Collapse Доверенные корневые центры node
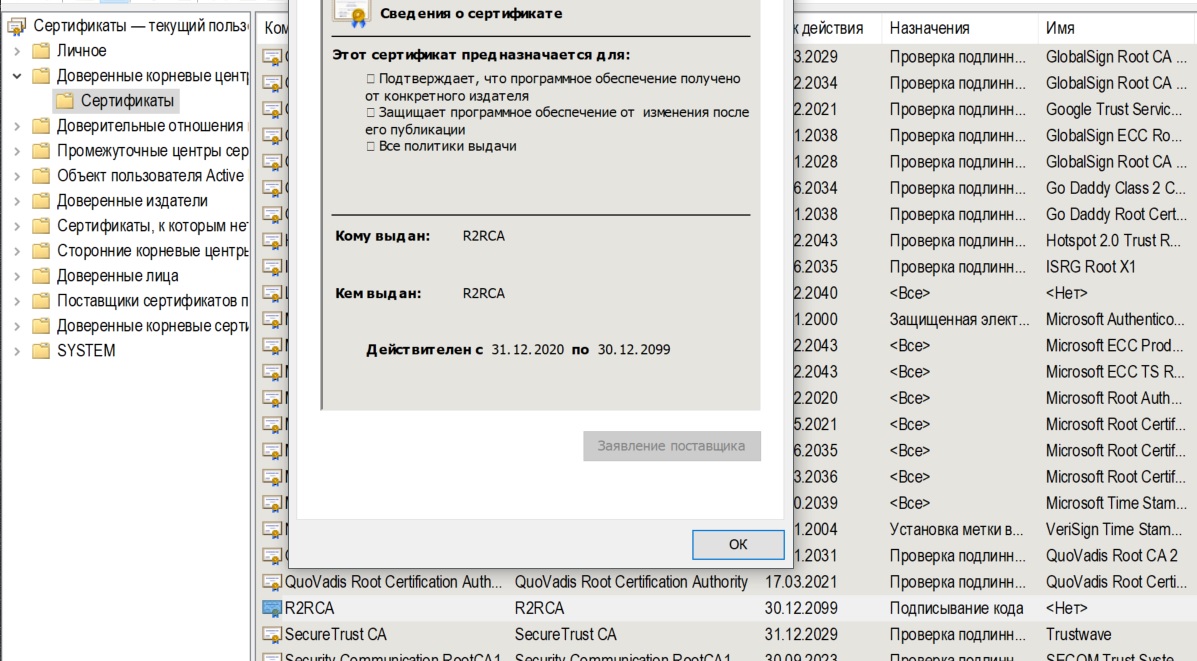Image resolution: width=1197 pixels, height=661 pixels. [x=17, y=76]
